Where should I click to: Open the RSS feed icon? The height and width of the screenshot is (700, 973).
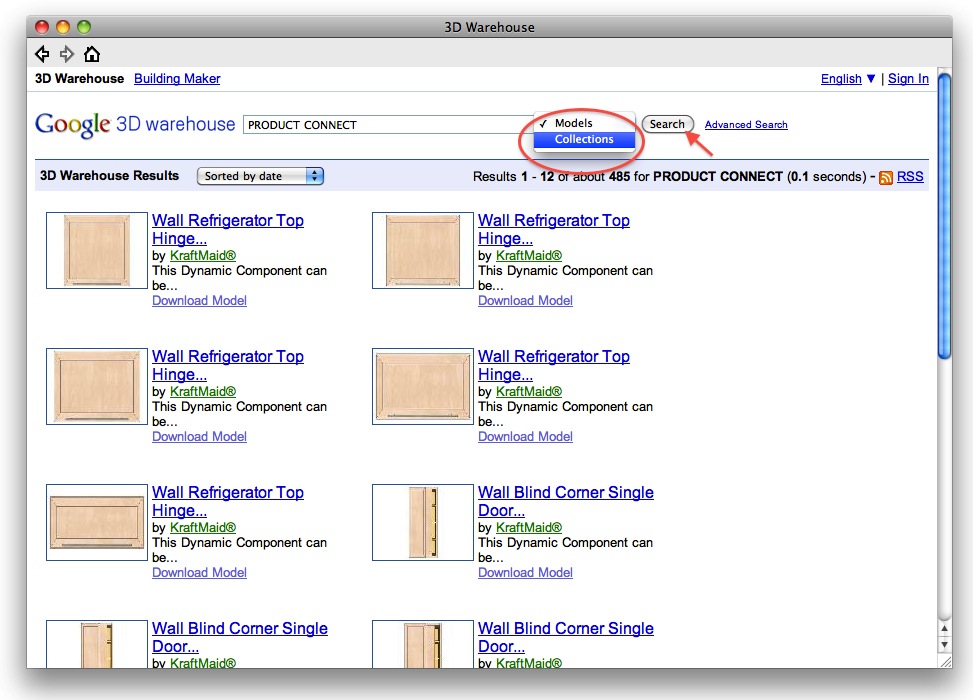pyautogui.click(x=886, y=177)
